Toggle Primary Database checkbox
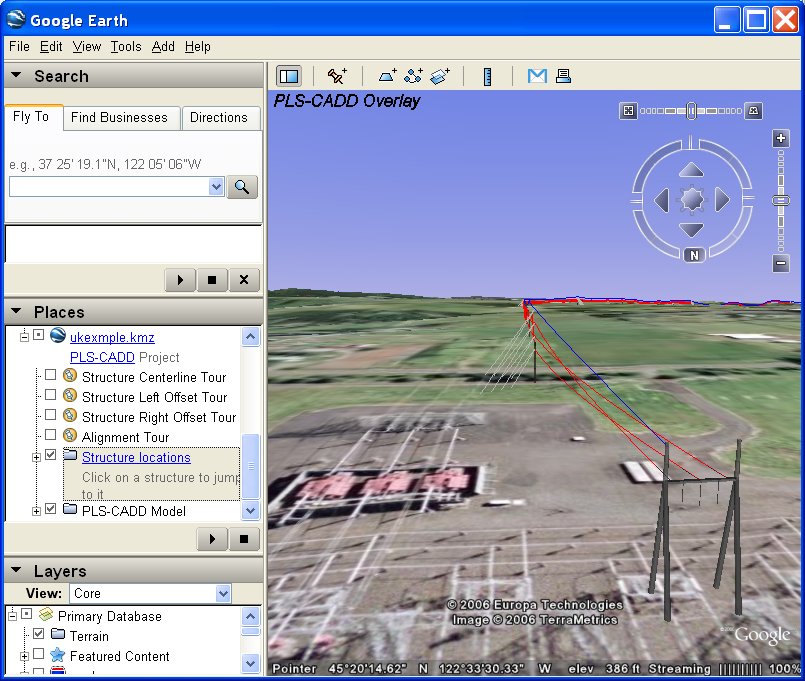 point(27,614)
